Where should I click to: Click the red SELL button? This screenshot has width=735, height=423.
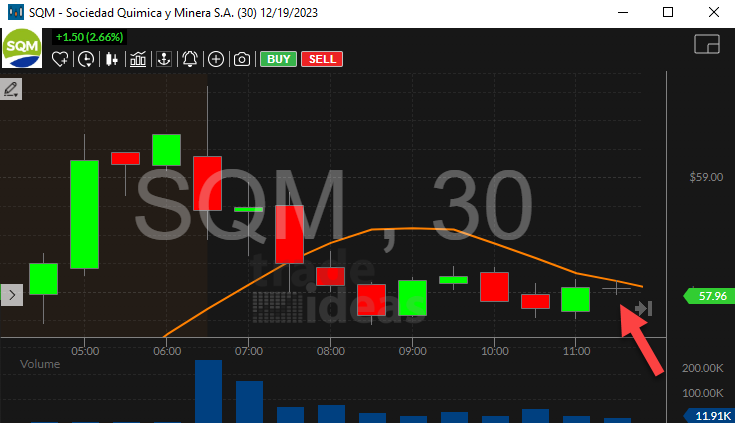click(x=322, y=59)
